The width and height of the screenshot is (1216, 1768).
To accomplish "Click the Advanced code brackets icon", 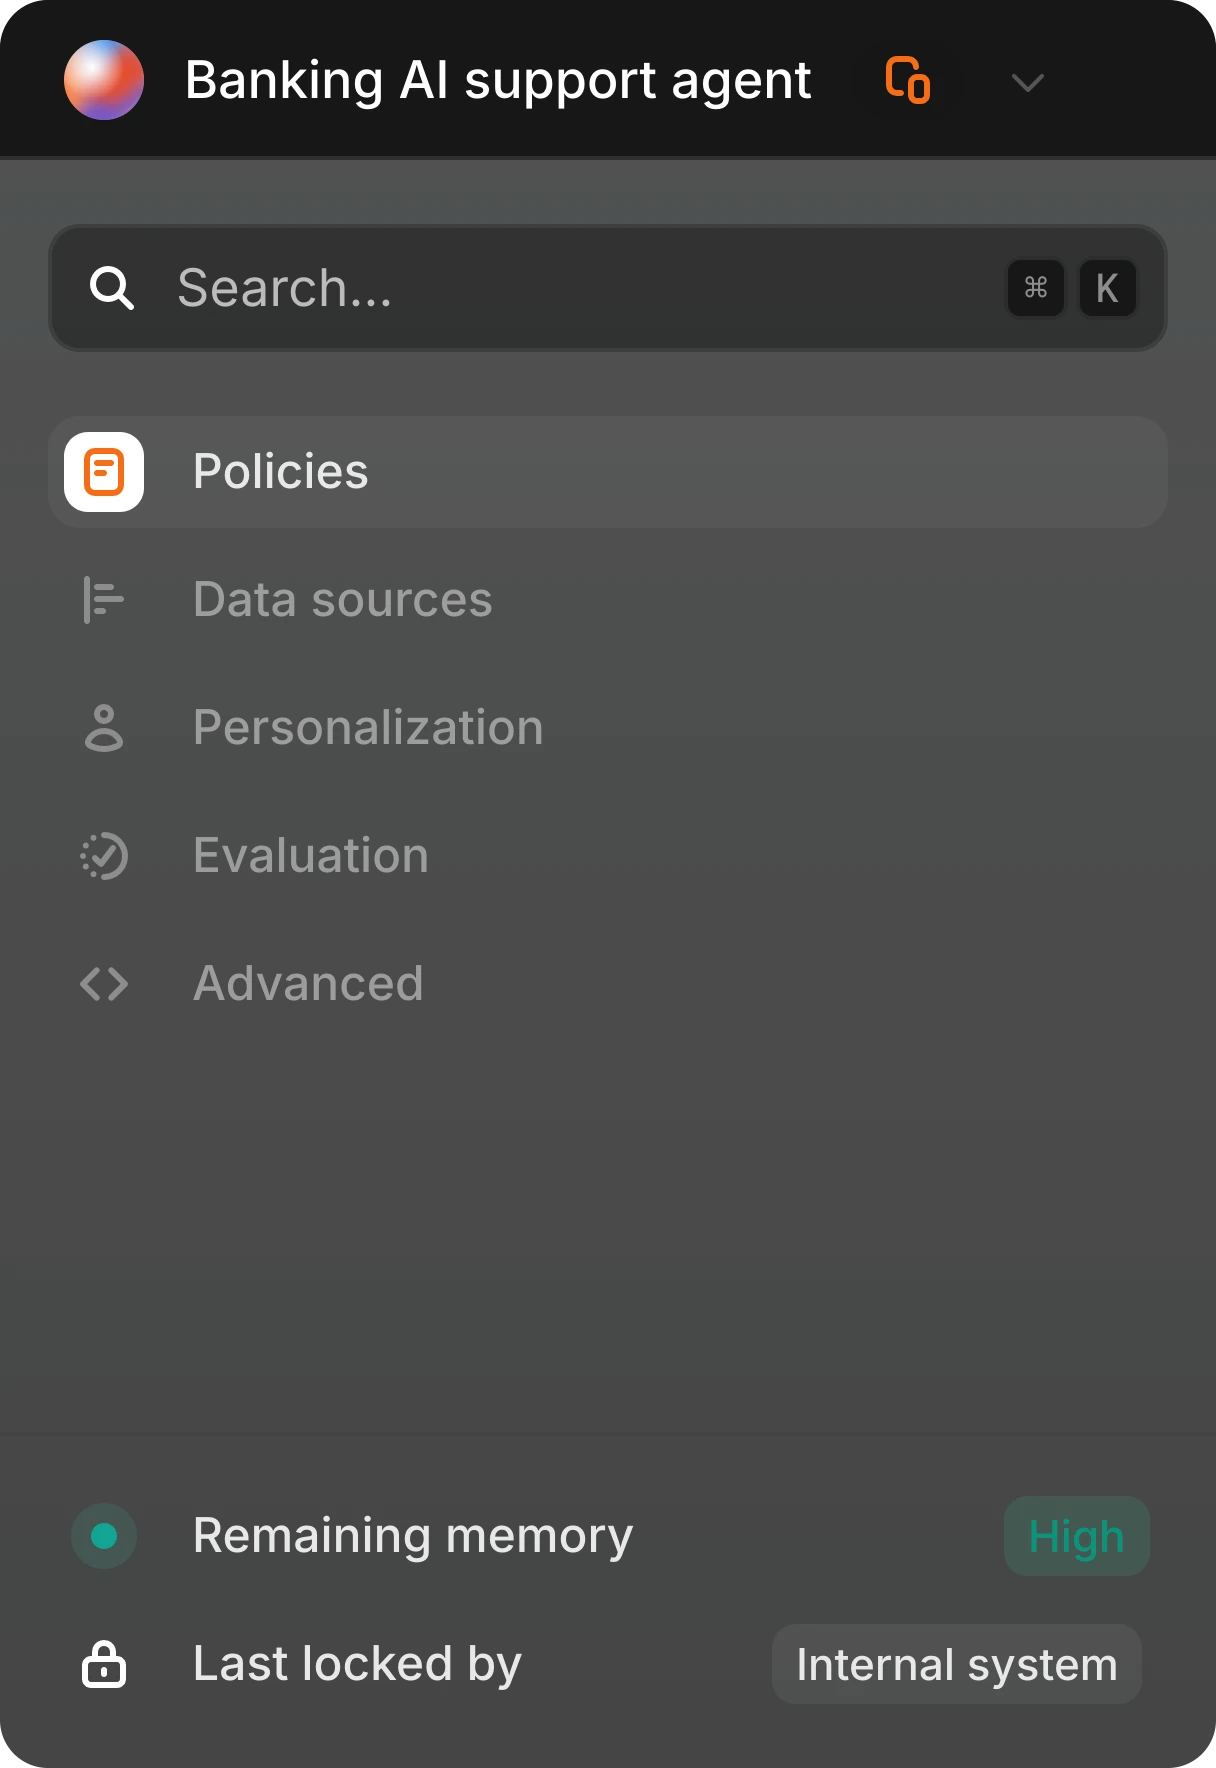I will (x=104, y=984).
